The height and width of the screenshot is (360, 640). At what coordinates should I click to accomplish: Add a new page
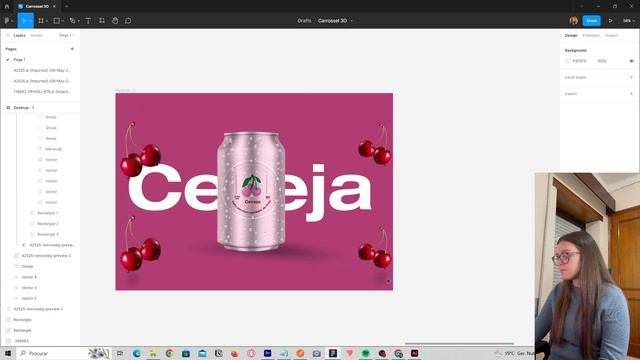(72, 49)
